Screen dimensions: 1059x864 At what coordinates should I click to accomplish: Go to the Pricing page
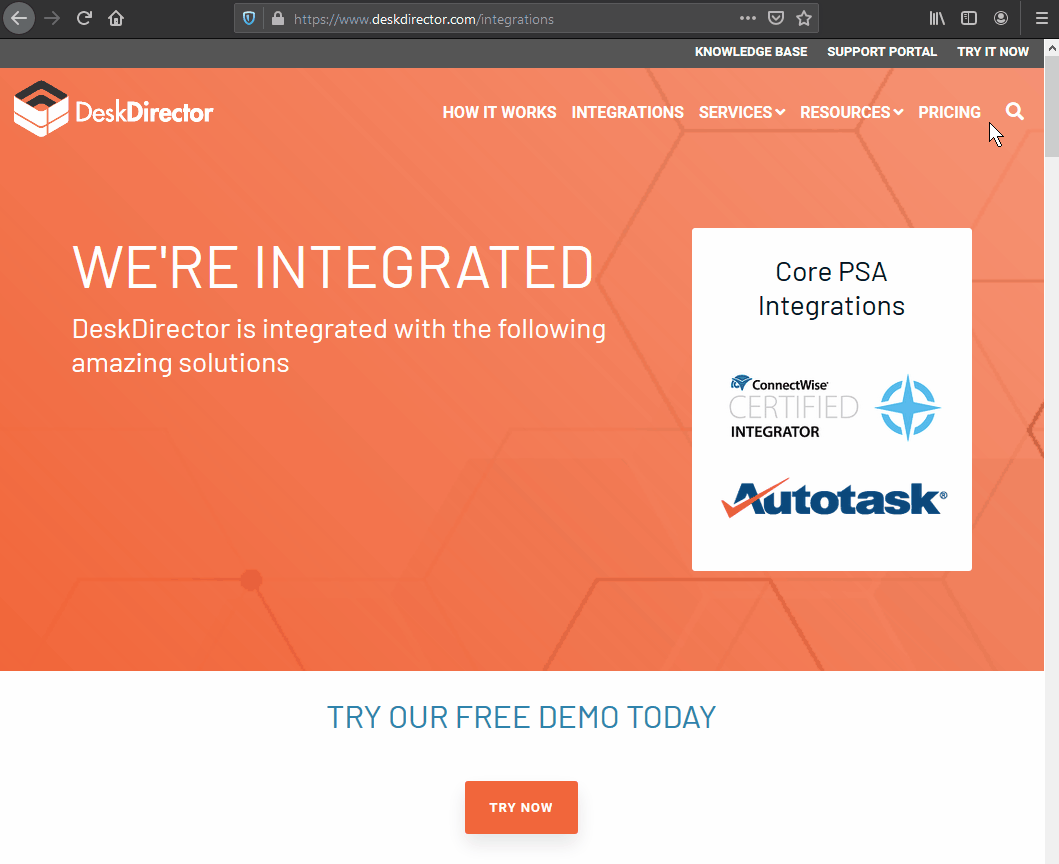pos(949,112)
